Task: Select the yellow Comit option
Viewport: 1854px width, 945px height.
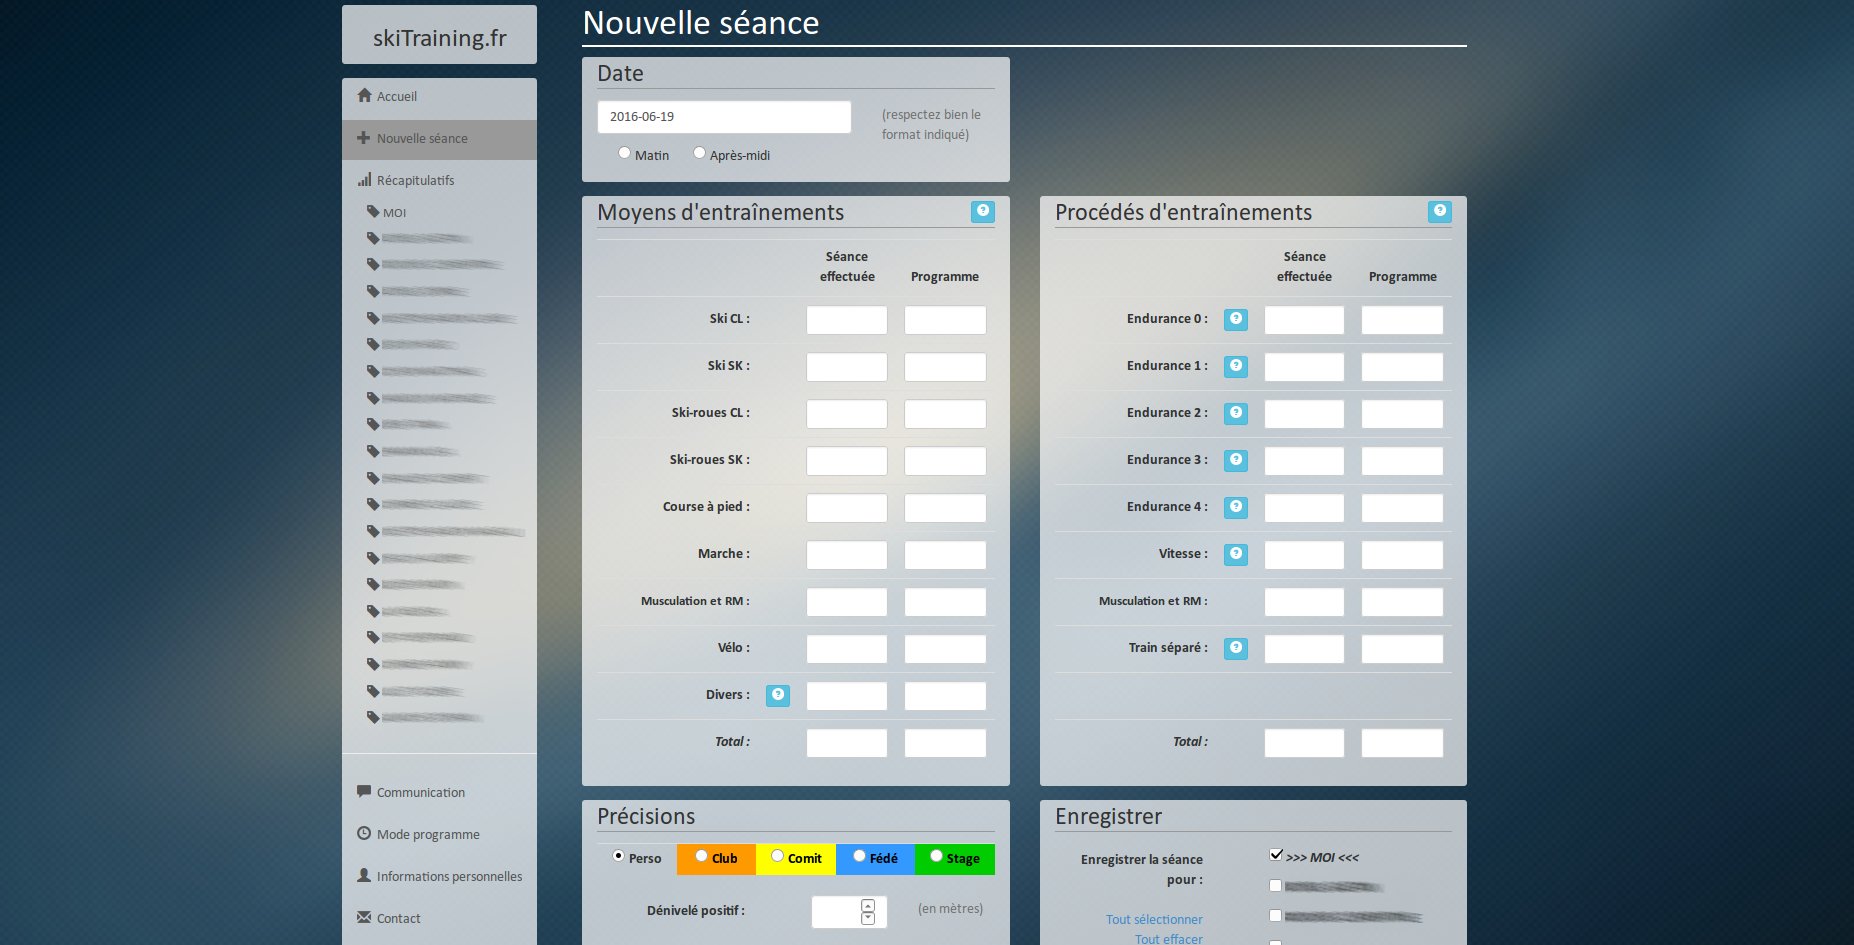Action: (777, 856)
